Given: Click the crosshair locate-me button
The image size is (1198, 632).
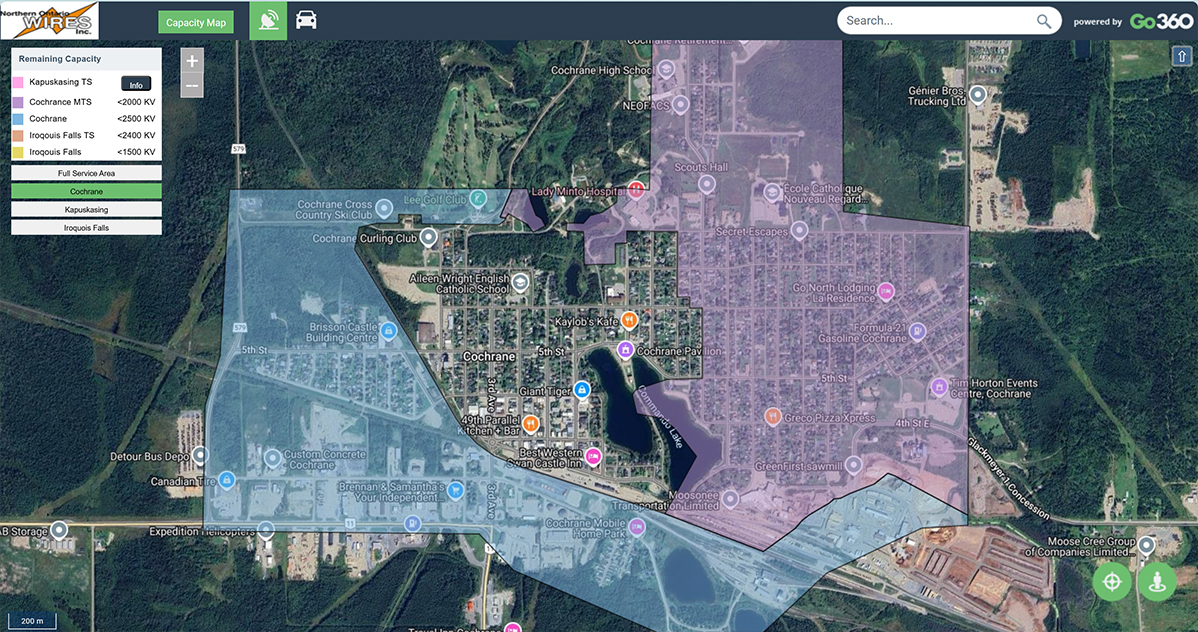Looking at the screenshot, I should point(1111,581).
